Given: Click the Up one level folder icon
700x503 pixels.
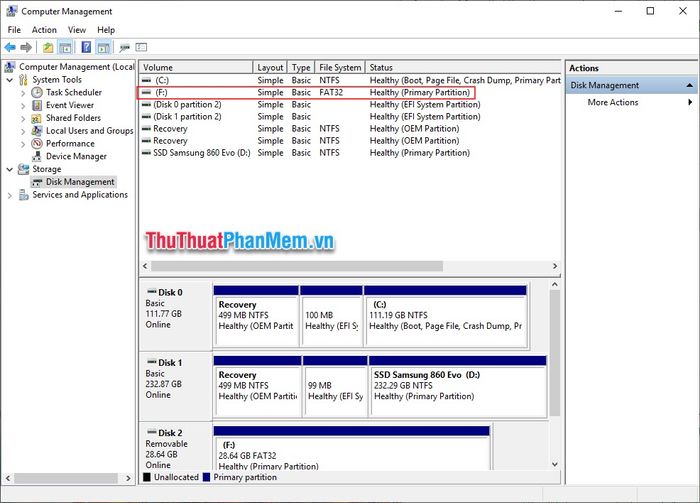Looking at the screenshot, I should 48,47.
